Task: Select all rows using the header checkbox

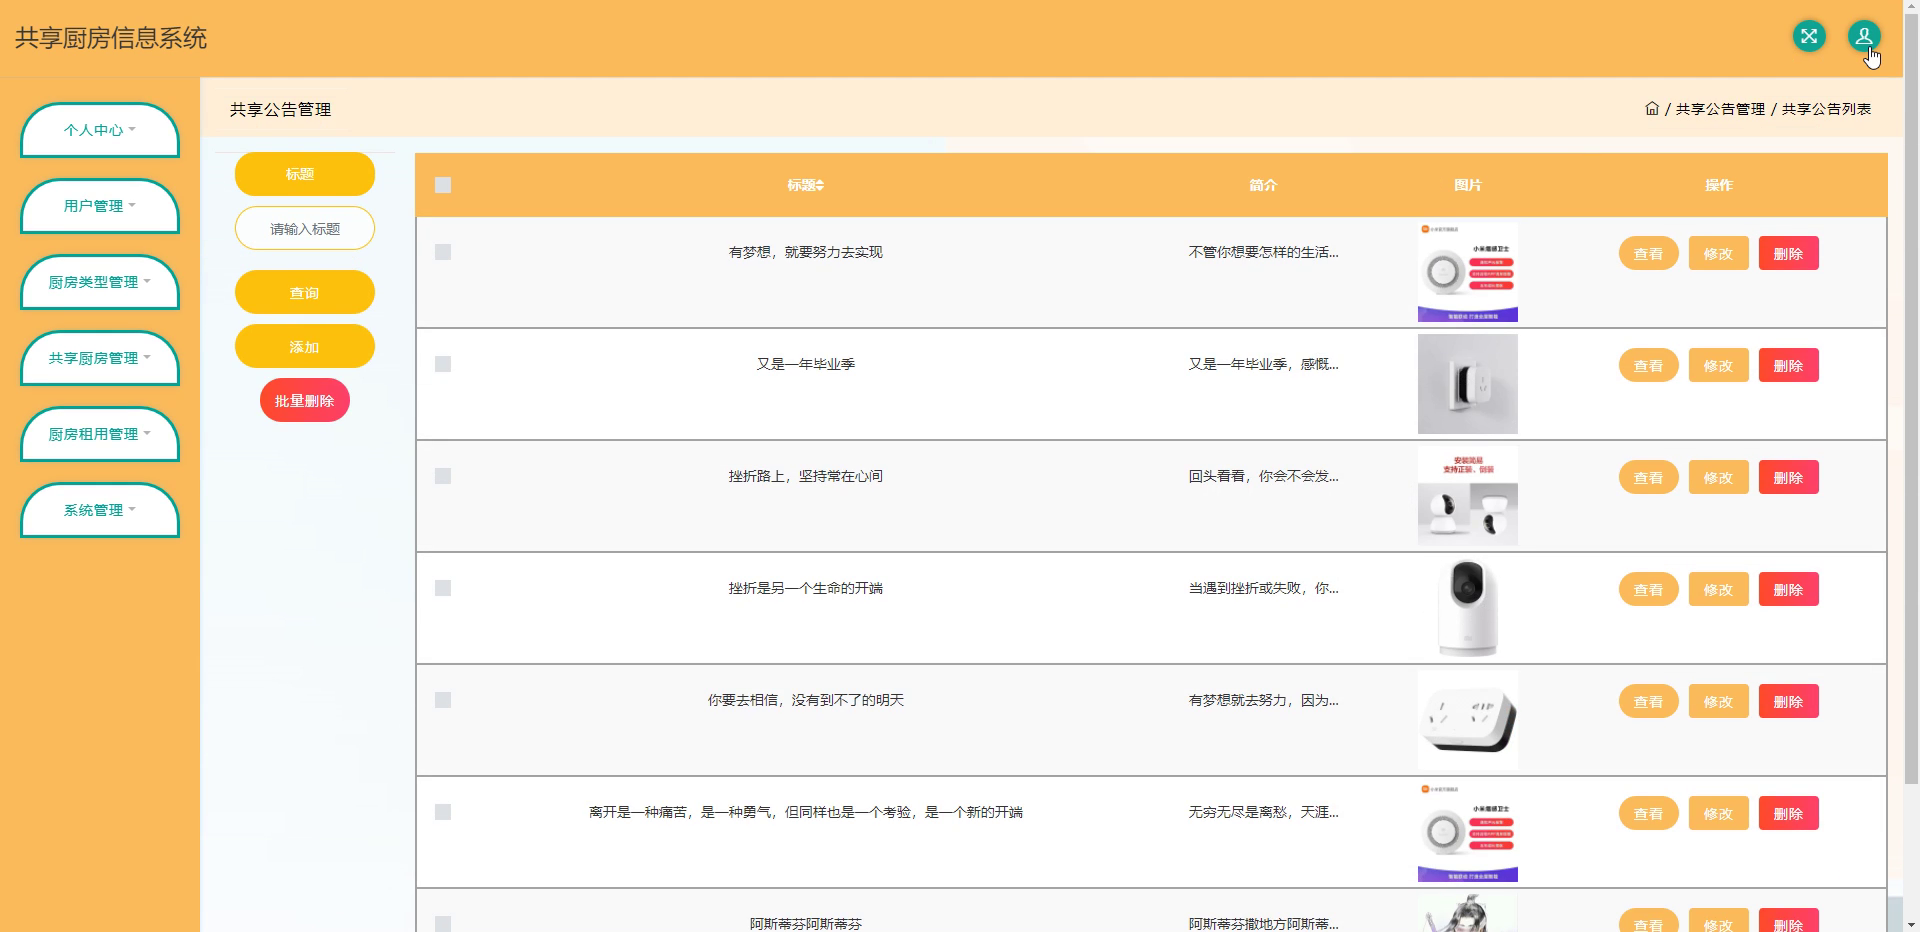Action: 443,185
